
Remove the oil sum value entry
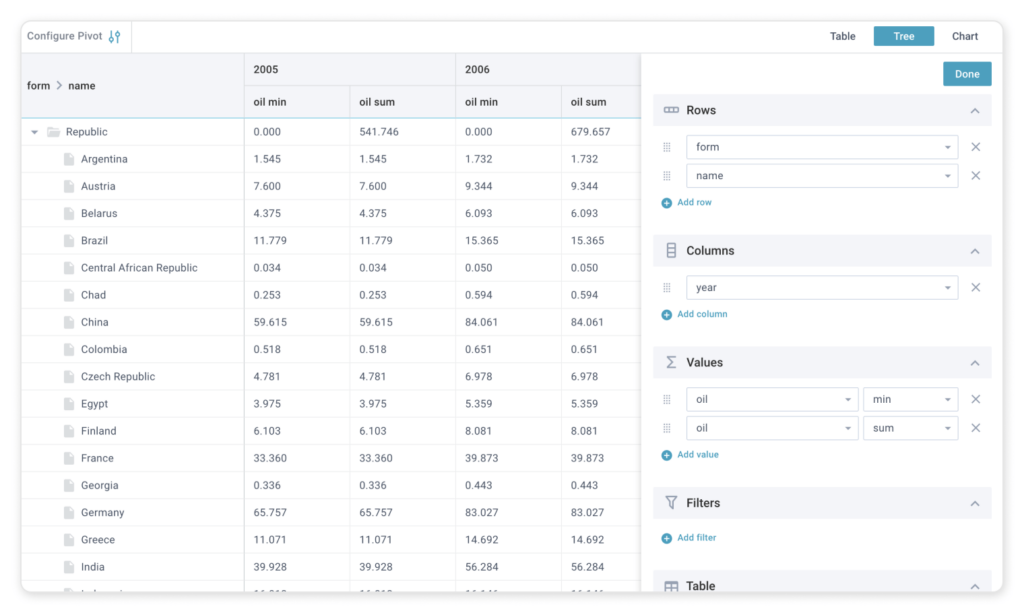click(975, 428)
